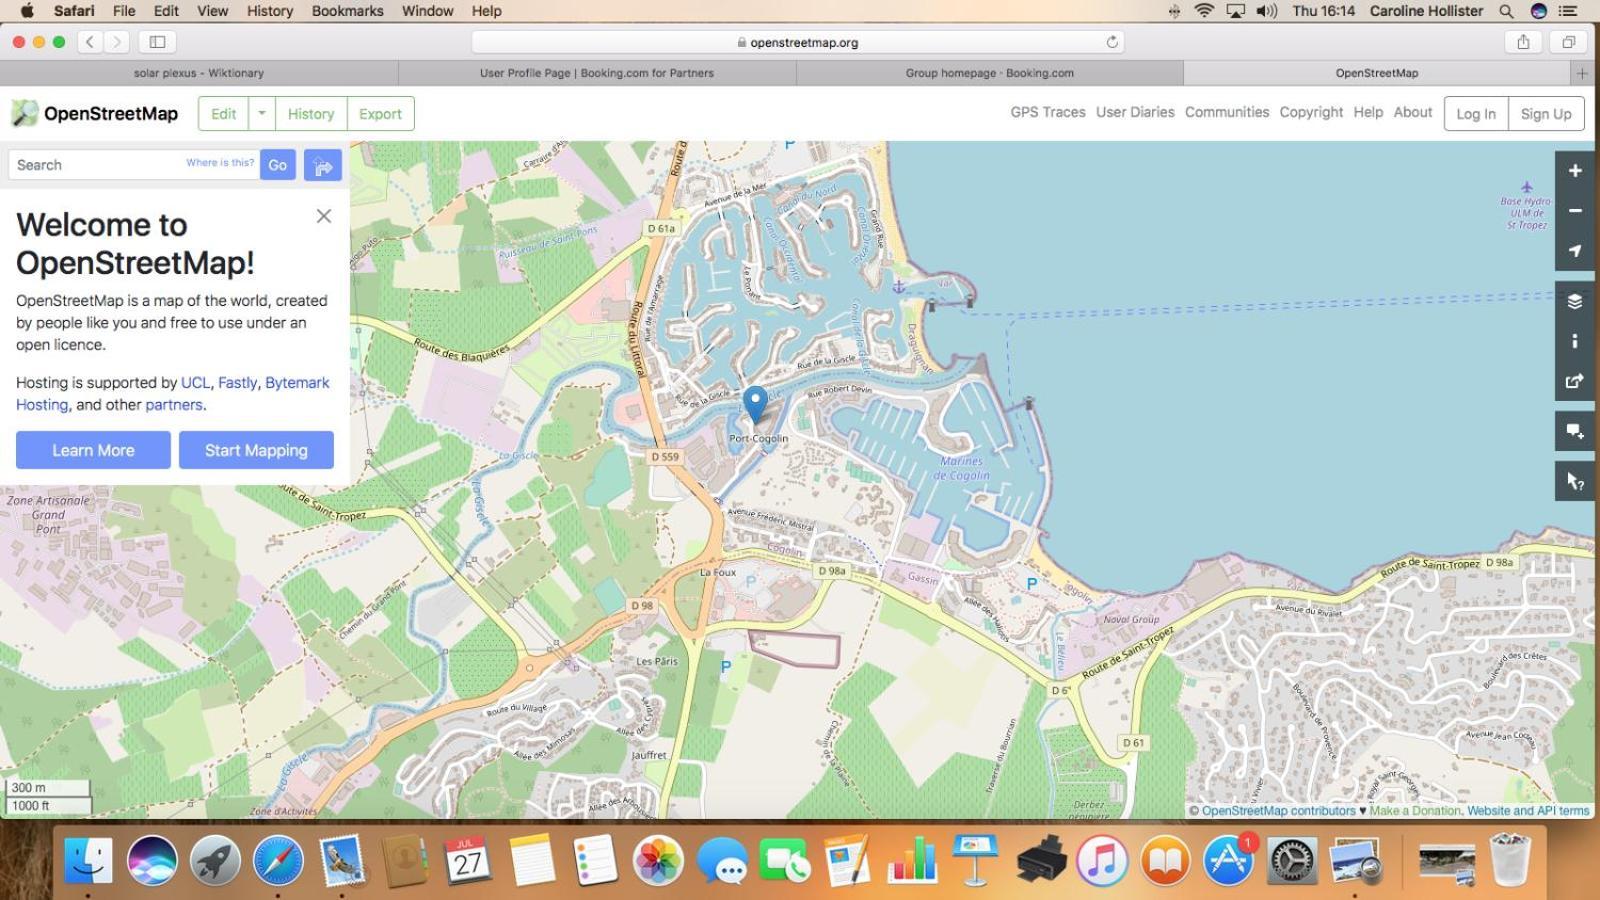Expand the Edit dropdown arrow
The image size is (1600, 900).
[262, 113]
